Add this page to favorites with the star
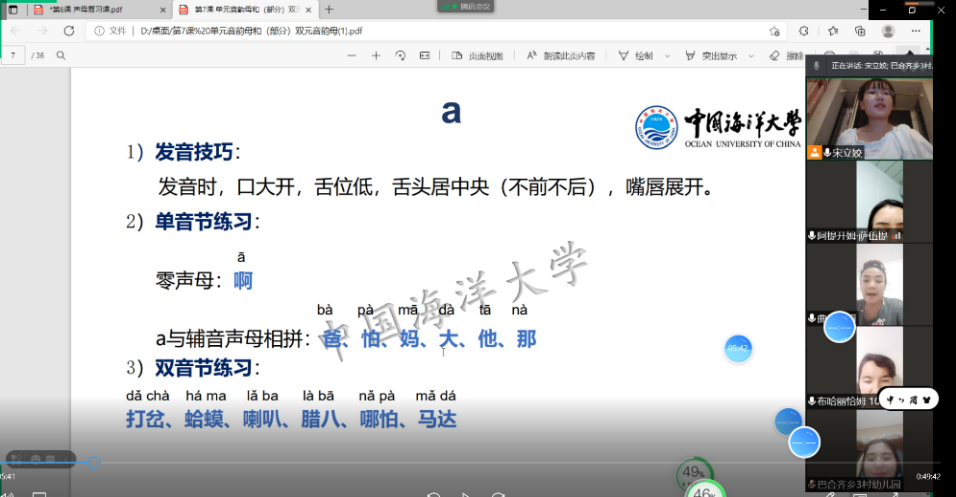The width and height of the screenshot is (956, 497). (x=774, y=31)
